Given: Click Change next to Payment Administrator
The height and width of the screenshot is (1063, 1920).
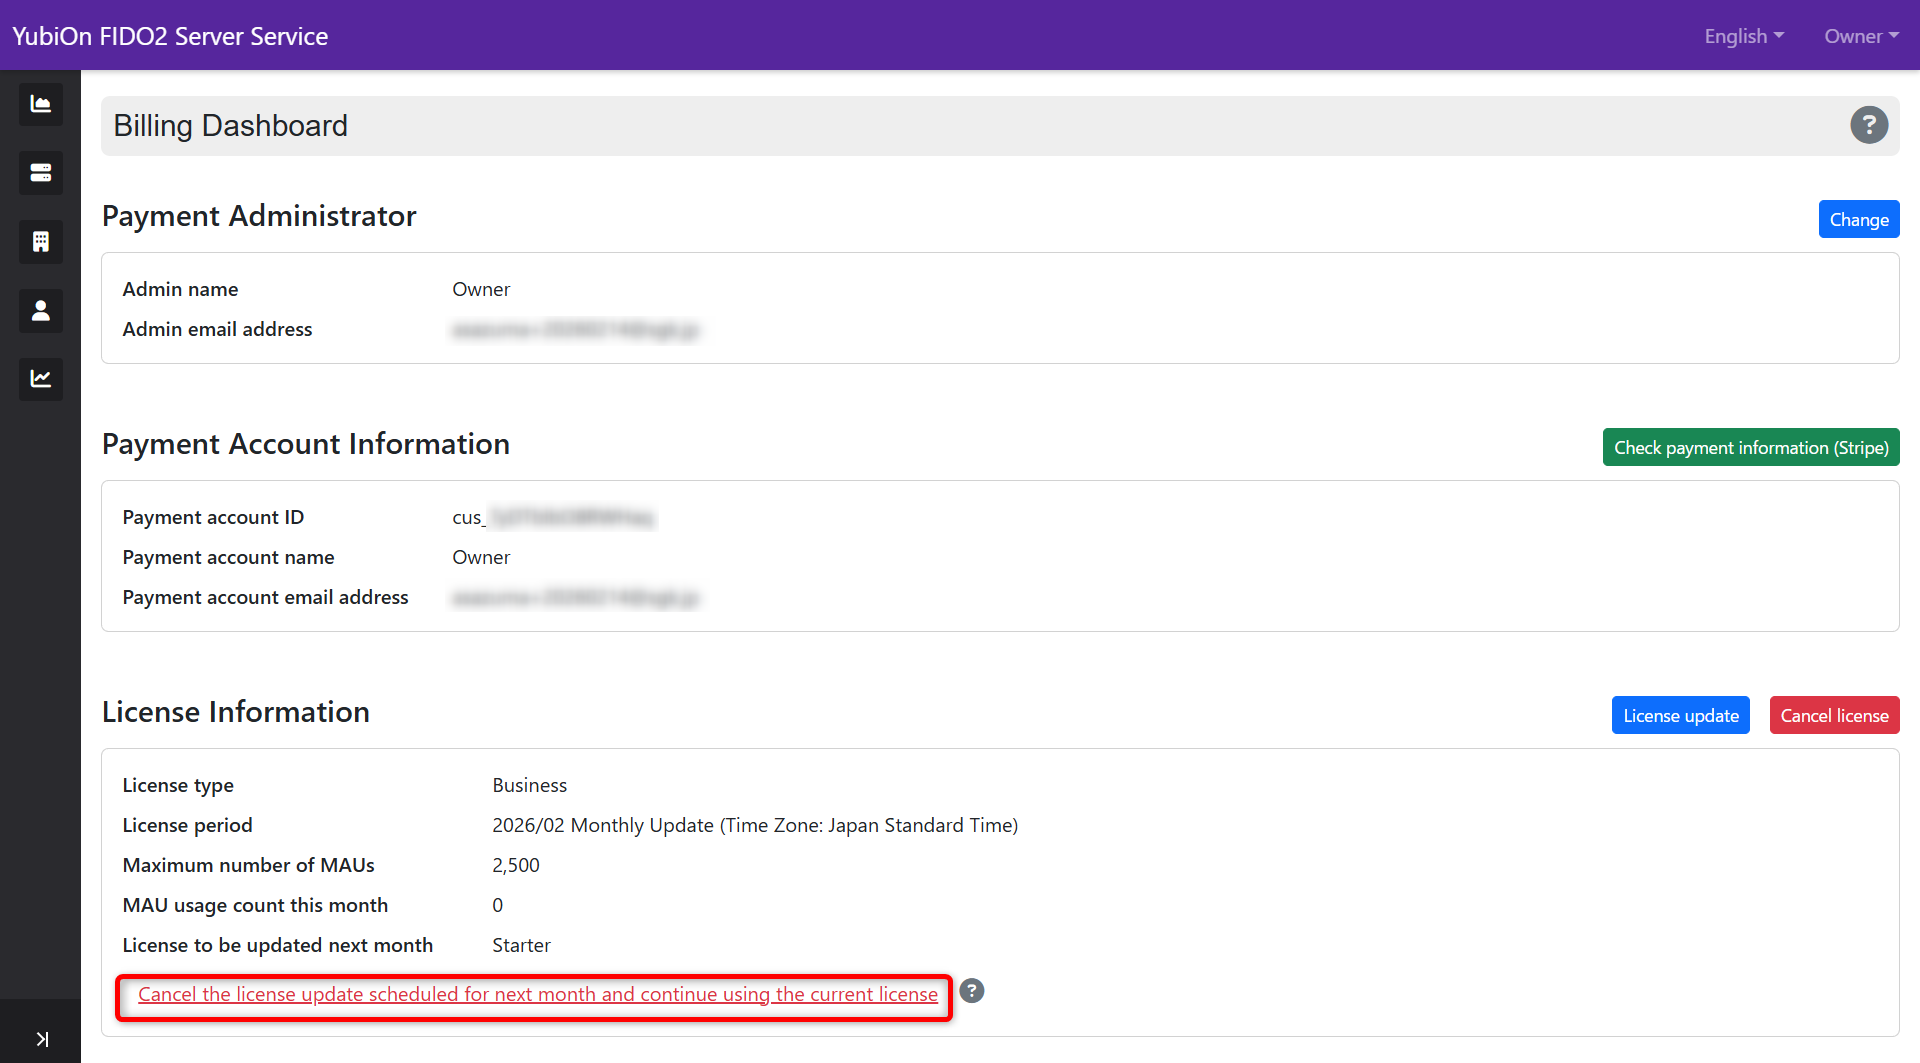Looking at the screenshot, I should pos(1858,219).
